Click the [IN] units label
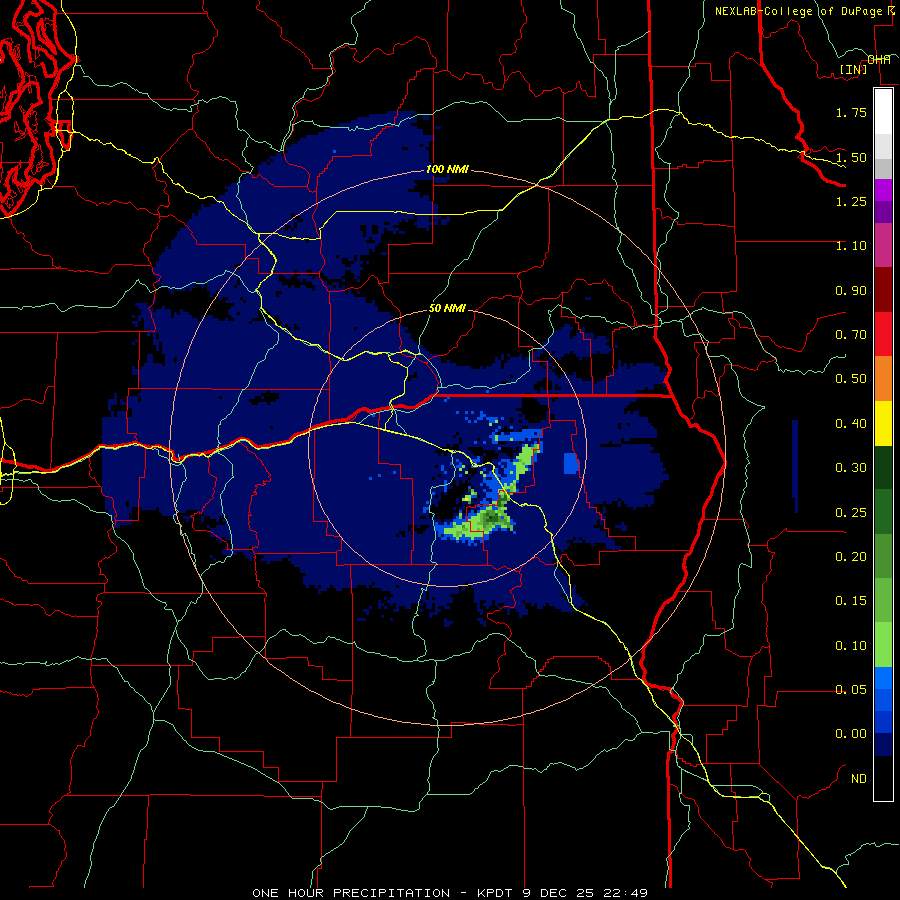Viewport: 900px width, 900px height. [x=854, y=69]
